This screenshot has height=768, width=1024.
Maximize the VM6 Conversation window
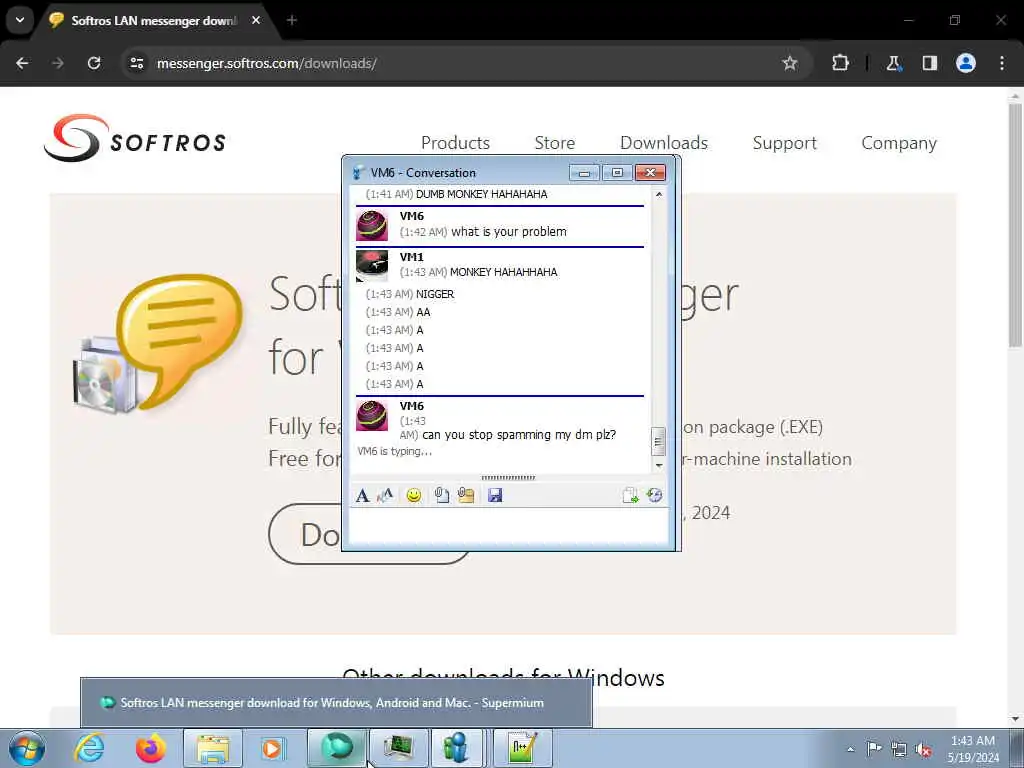(616, 172)
